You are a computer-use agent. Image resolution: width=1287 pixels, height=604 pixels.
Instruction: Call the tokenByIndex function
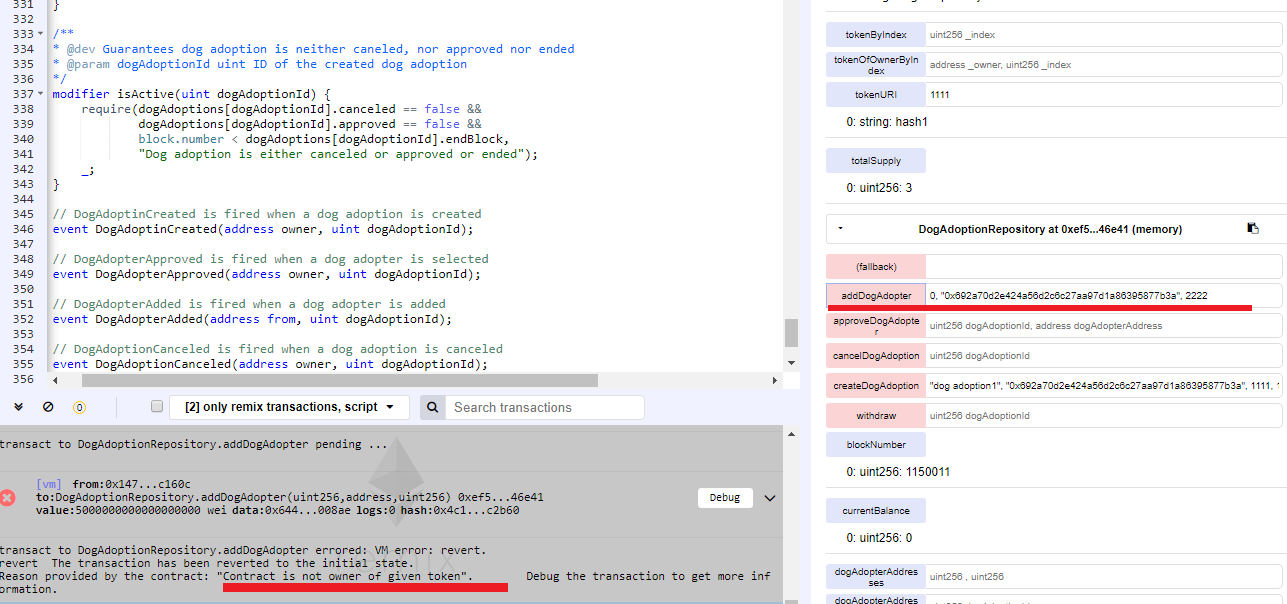(876, 35)
